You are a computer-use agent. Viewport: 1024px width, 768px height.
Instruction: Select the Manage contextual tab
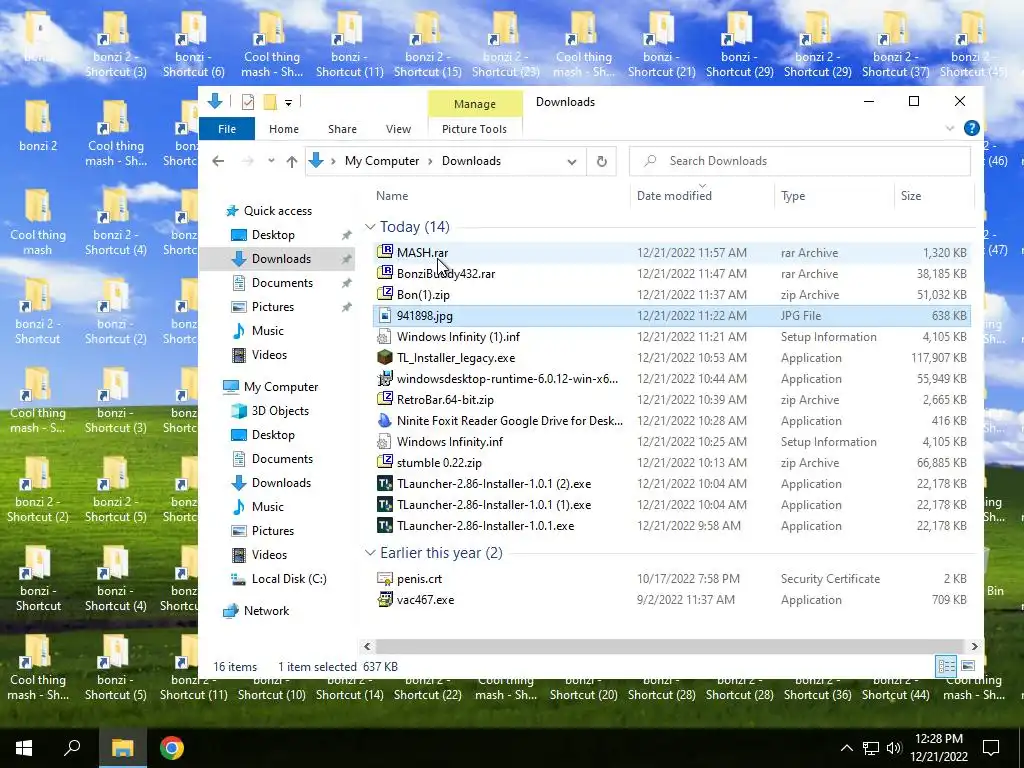475,104
